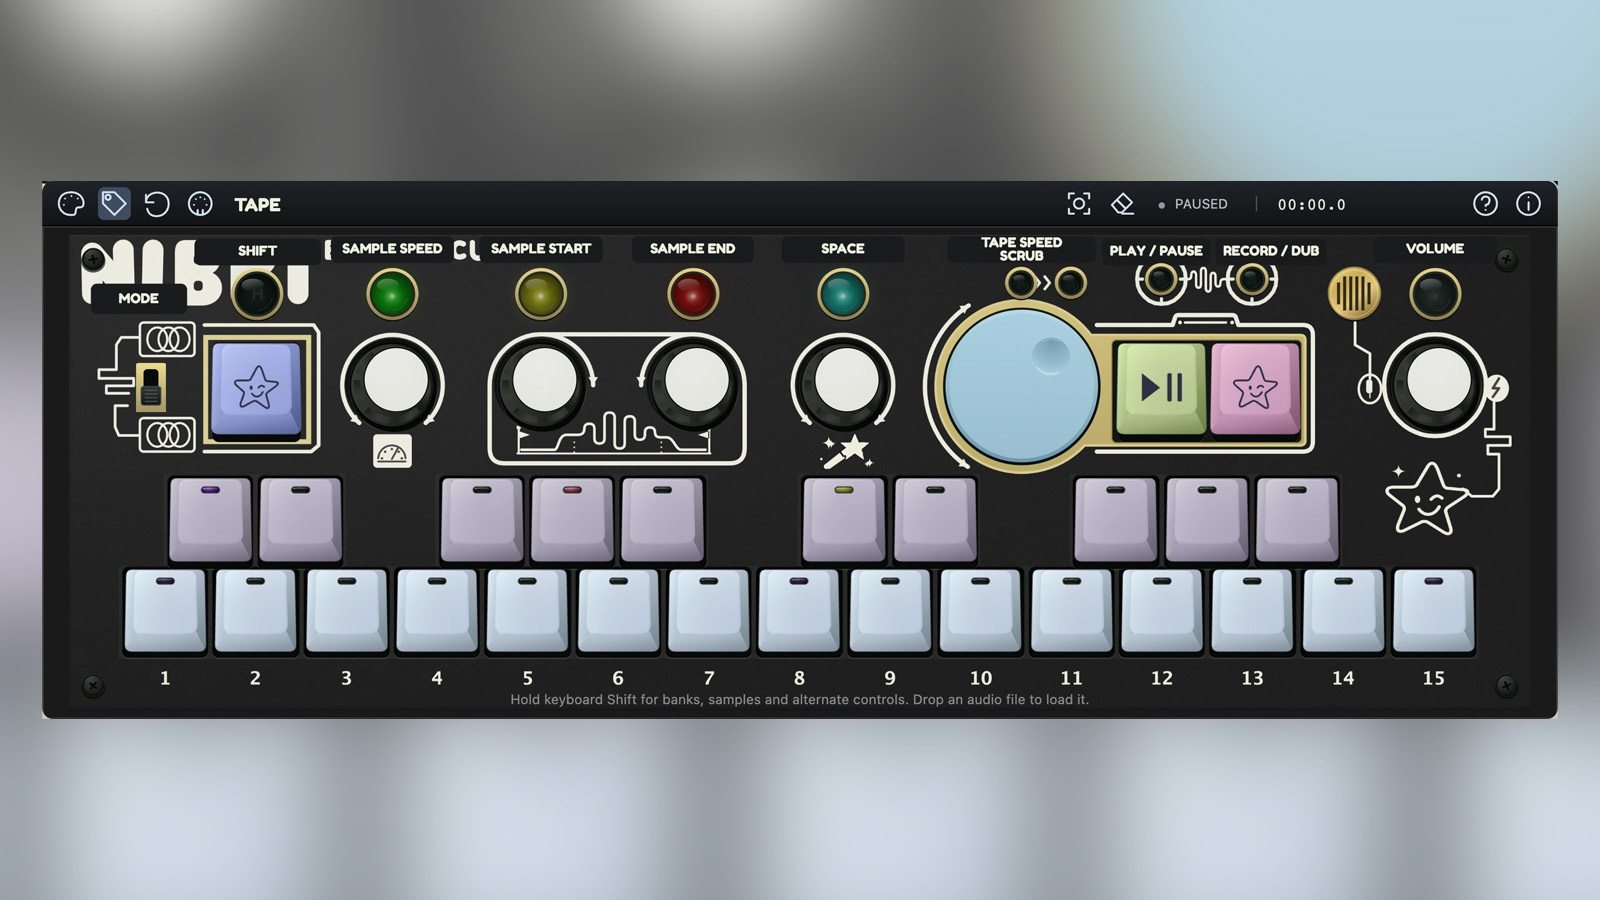The width and height of the screenshot is (1600, 900).
Task: Click the Space knob
Action: click(846, 383)
